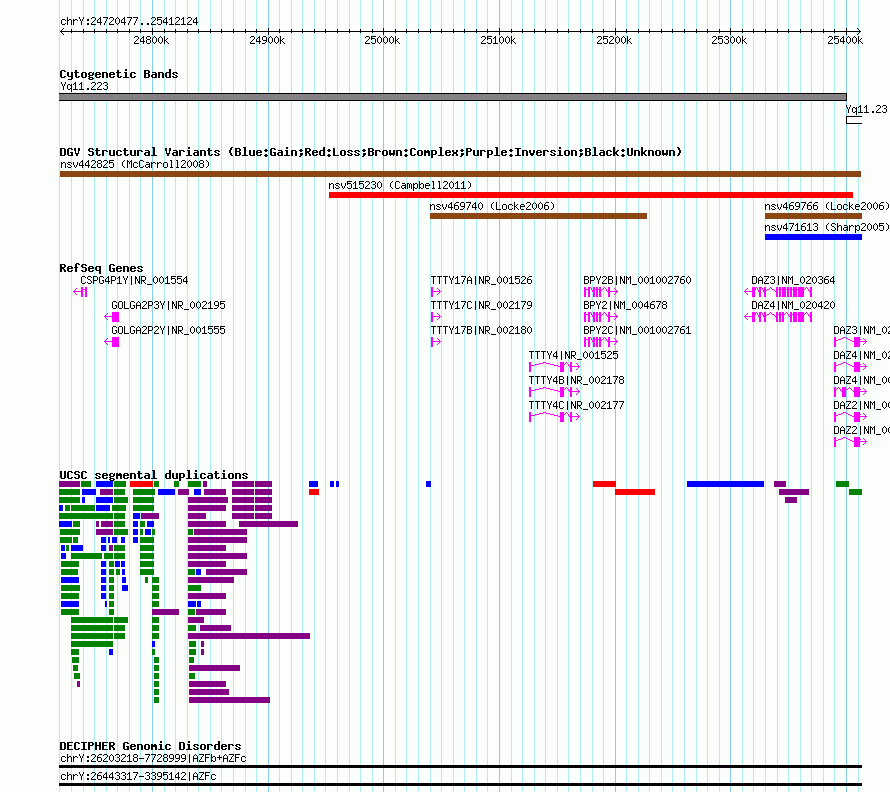Click the long blue segmental duplication bar
Image resolution: width=890 pixels, height=792 pixels.
click(x=725, y=484)
